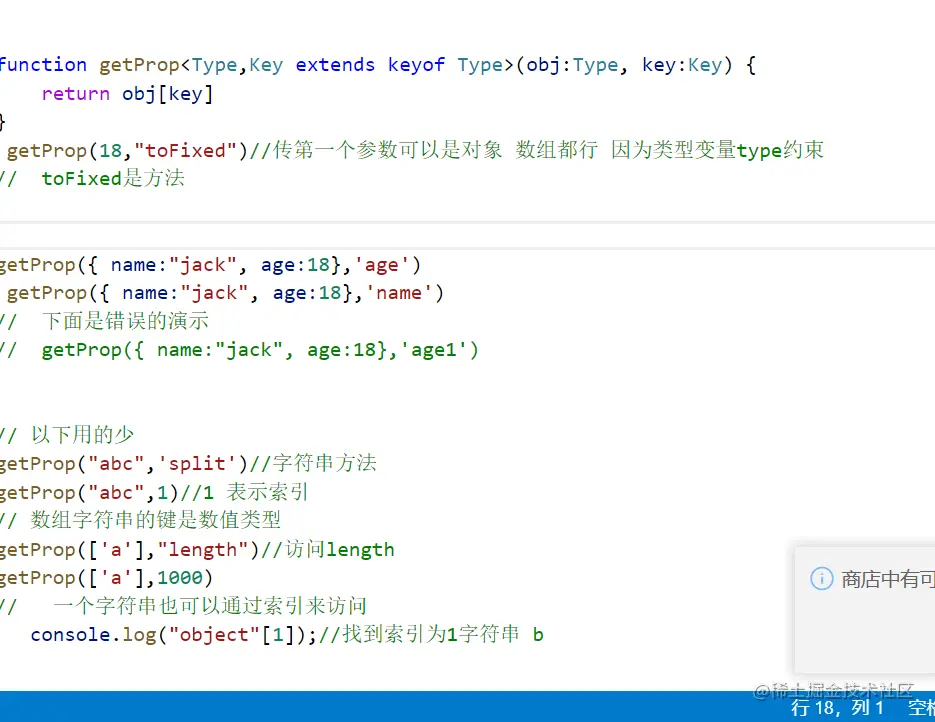935x722 pixels.
Task: Click the info icon in the notification popup
Action: [x=821, y=578]
